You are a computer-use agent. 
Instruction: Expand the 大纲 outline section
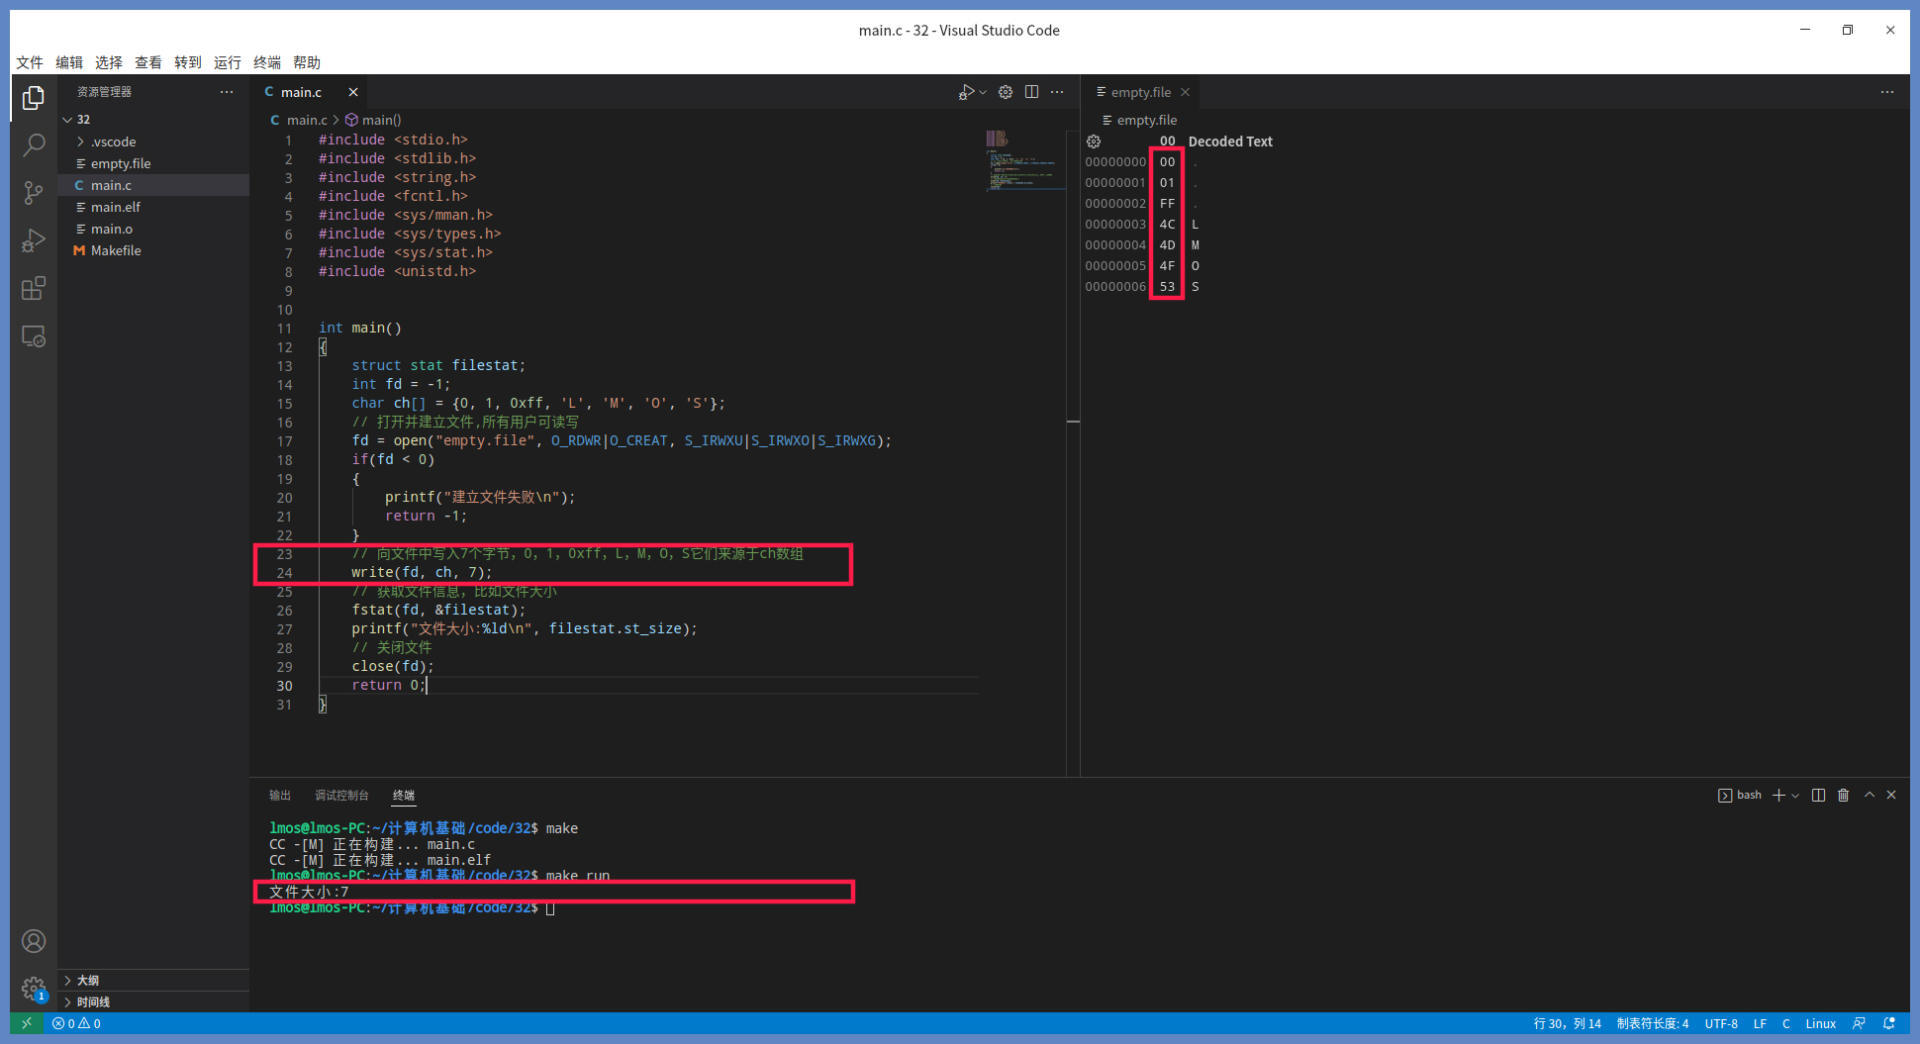pos(88,980)
